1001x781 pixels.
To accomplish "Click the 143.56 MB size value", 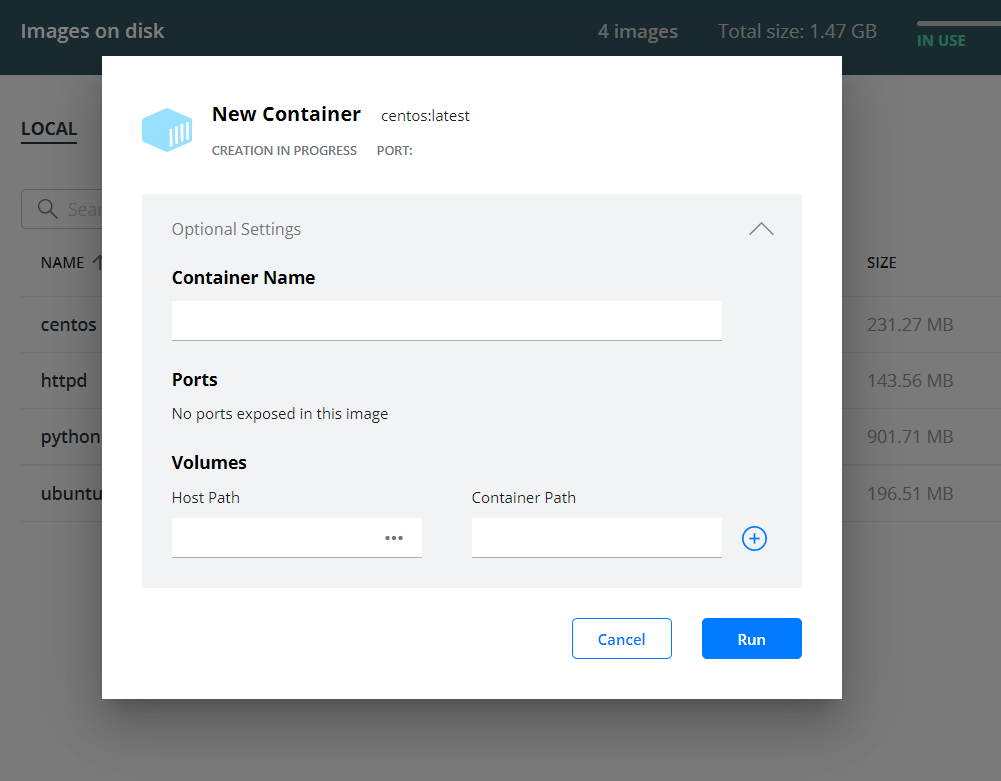I will click(910, 381).
